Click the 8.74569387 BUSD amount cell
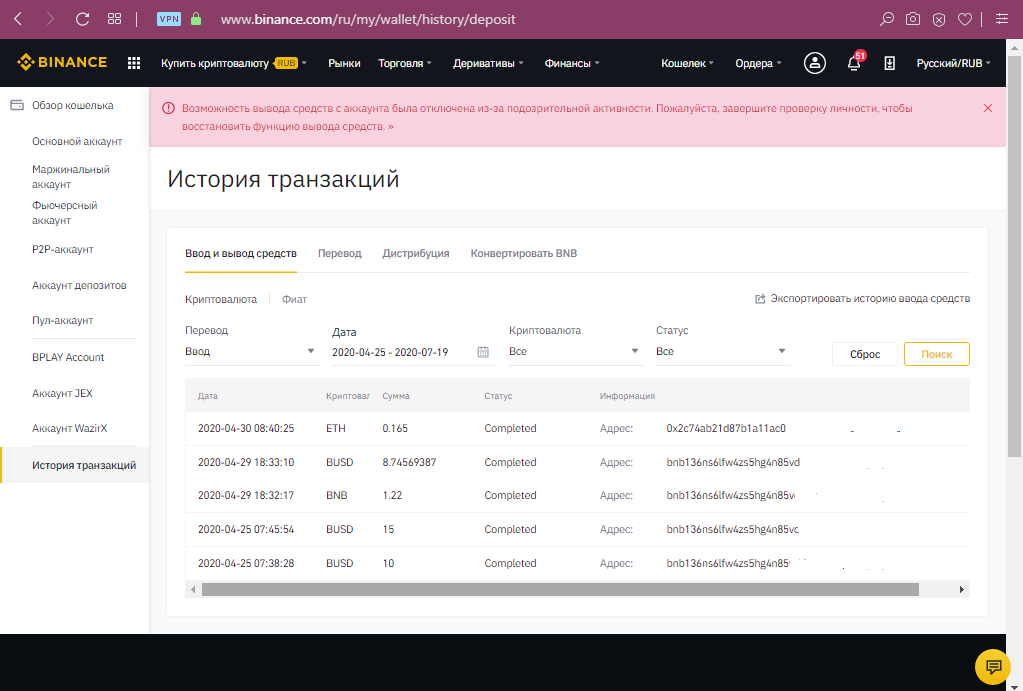Screen dimensions: 1023x691 tap(409, 463)
